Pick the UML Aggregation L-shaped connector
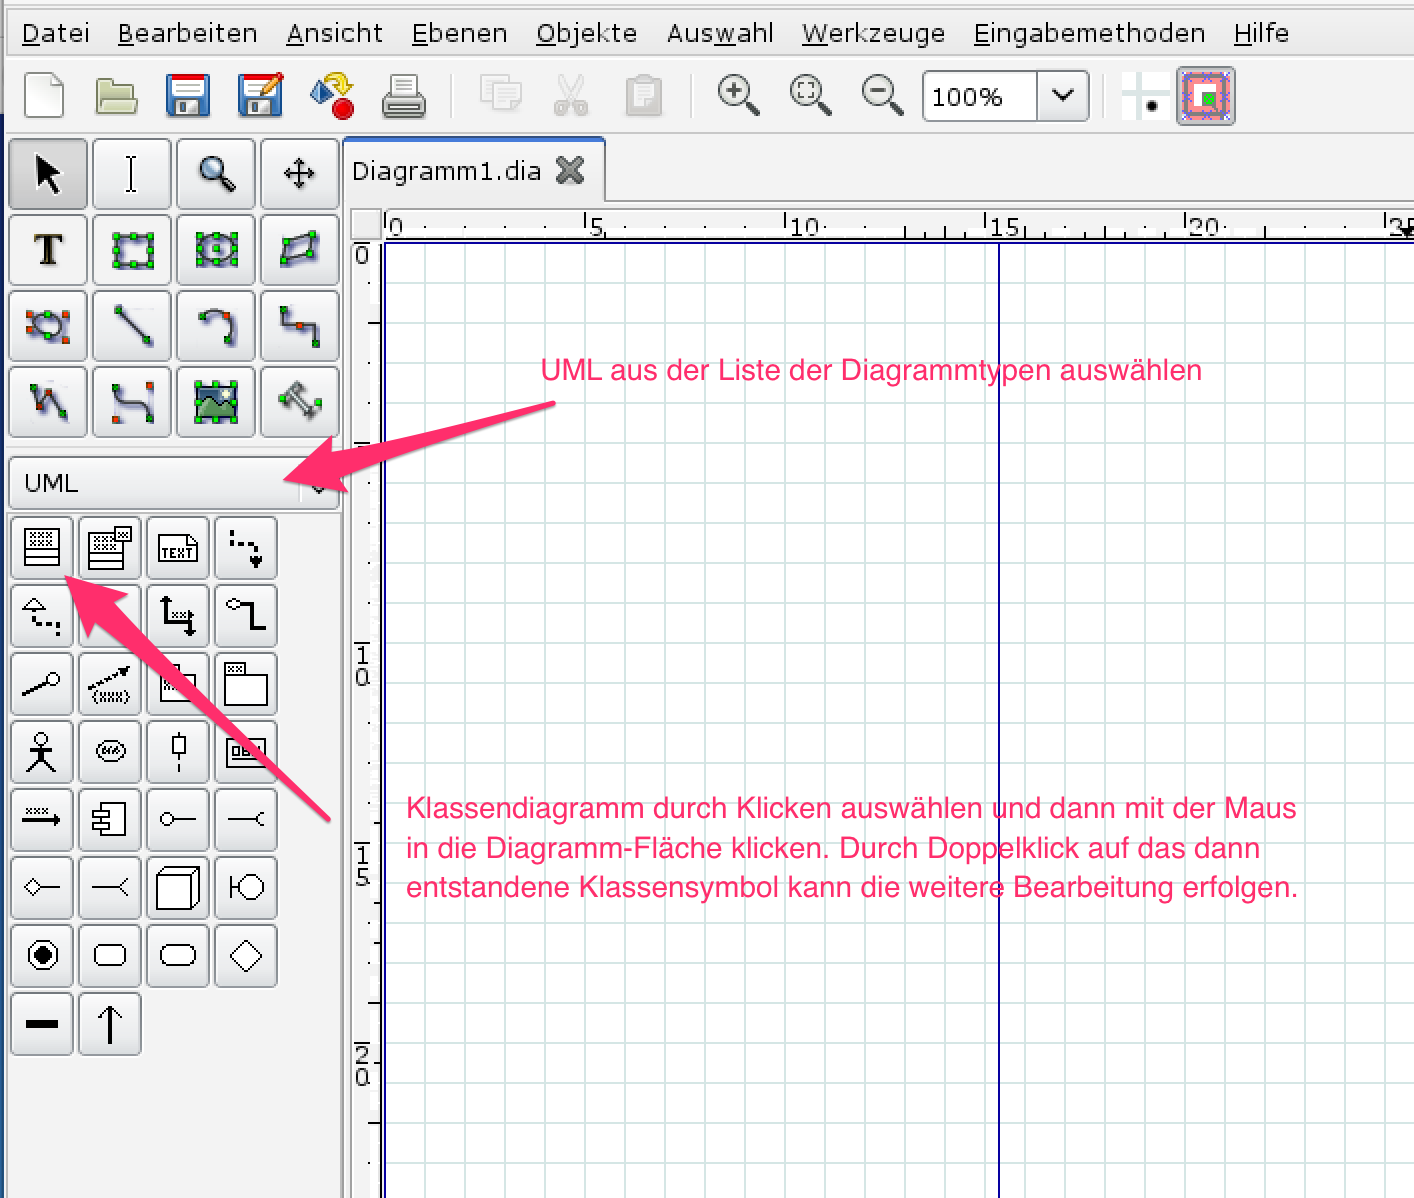 (x=246, y=615)
